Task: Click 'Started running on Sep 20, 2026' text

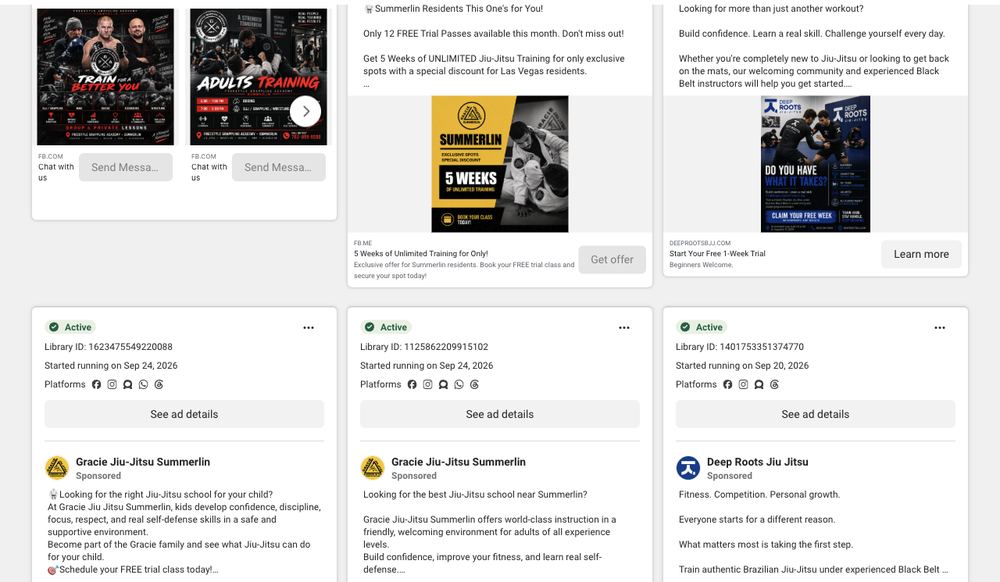Action: (742, 366)
